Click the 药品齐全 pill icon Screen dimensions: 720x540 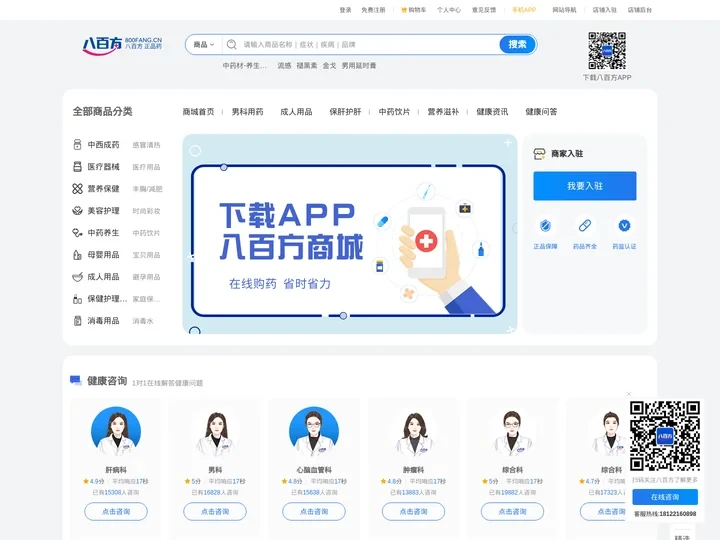tap(585, 225)
